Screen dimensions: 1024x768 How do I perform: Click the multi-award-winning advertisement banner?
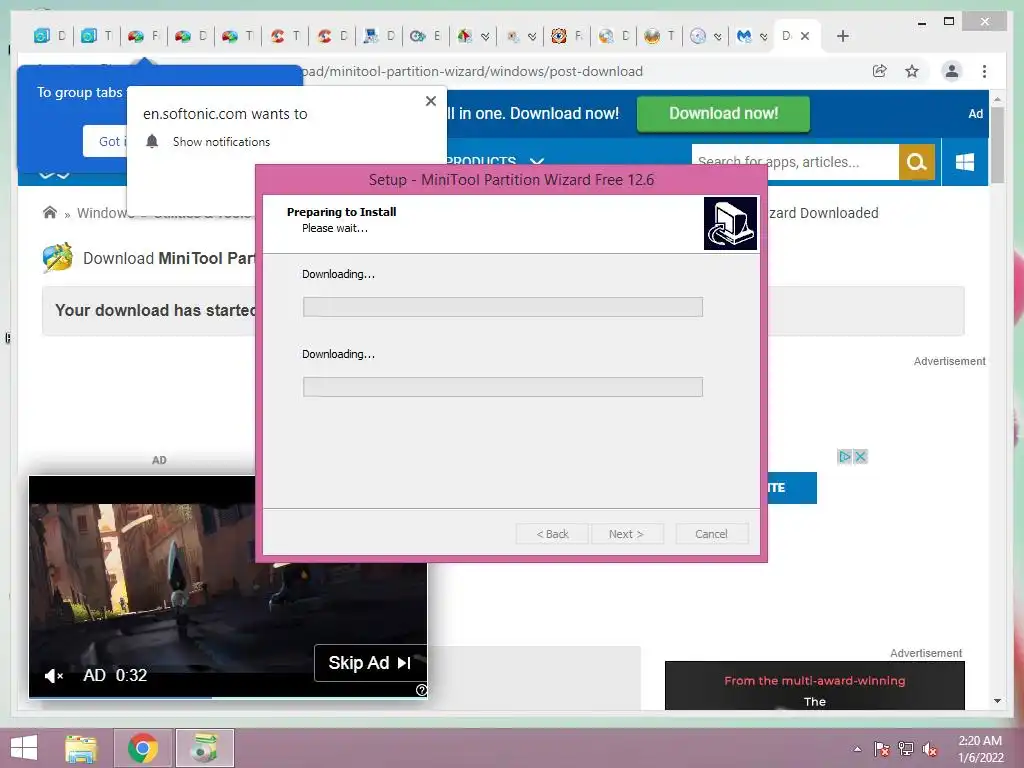pos(814,686)
